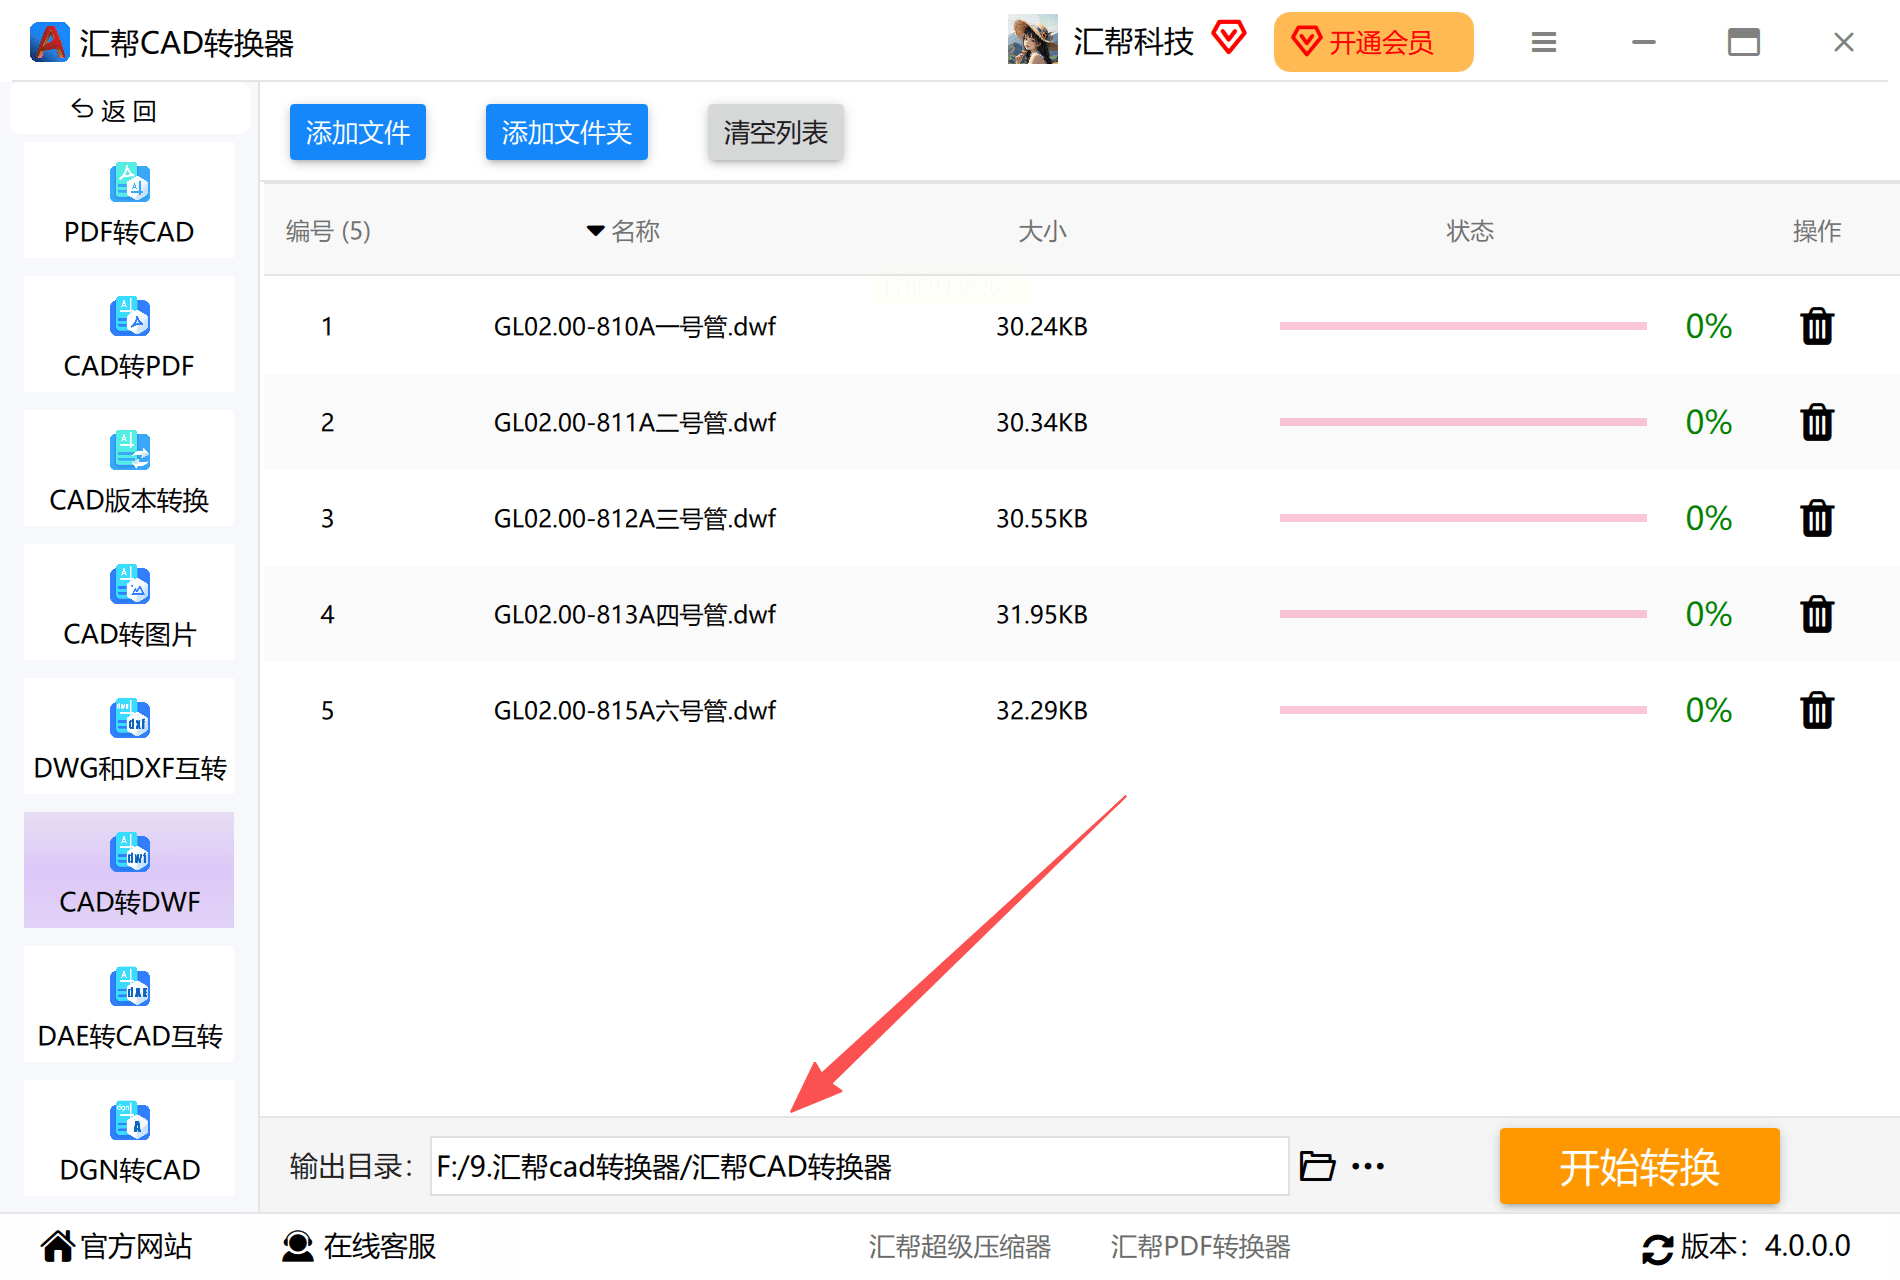
Task: Clear the file list with 清空列表
Action: coord(775,131)
